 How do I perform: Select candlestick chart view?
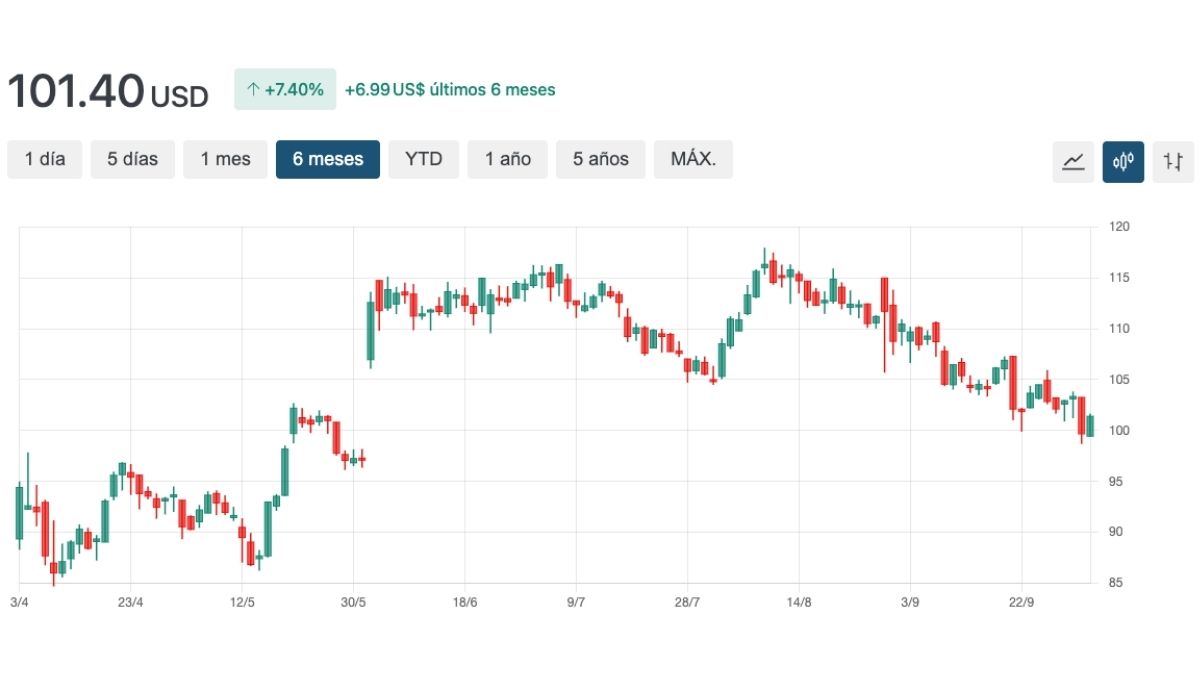[1123, 161]
